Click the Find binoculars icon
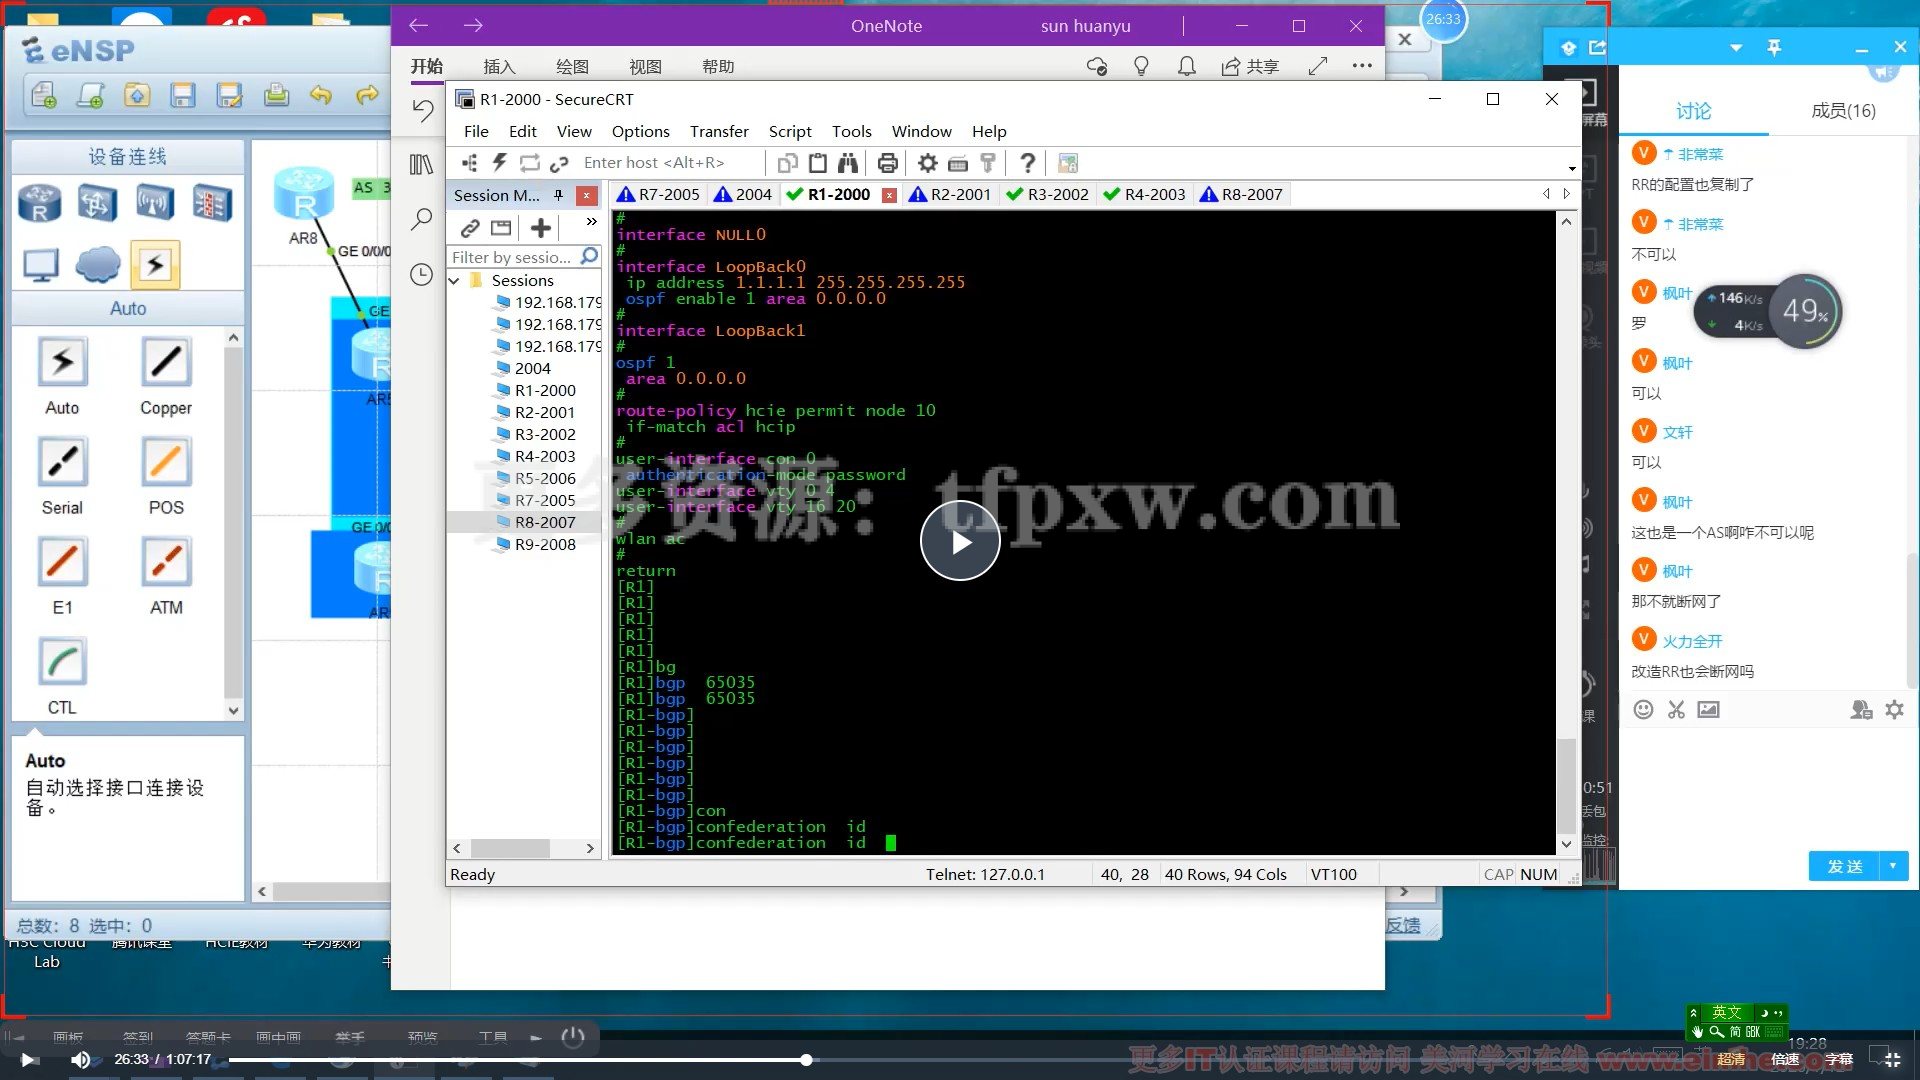Screen dimensions: 1920x1080 pos(848,163)
